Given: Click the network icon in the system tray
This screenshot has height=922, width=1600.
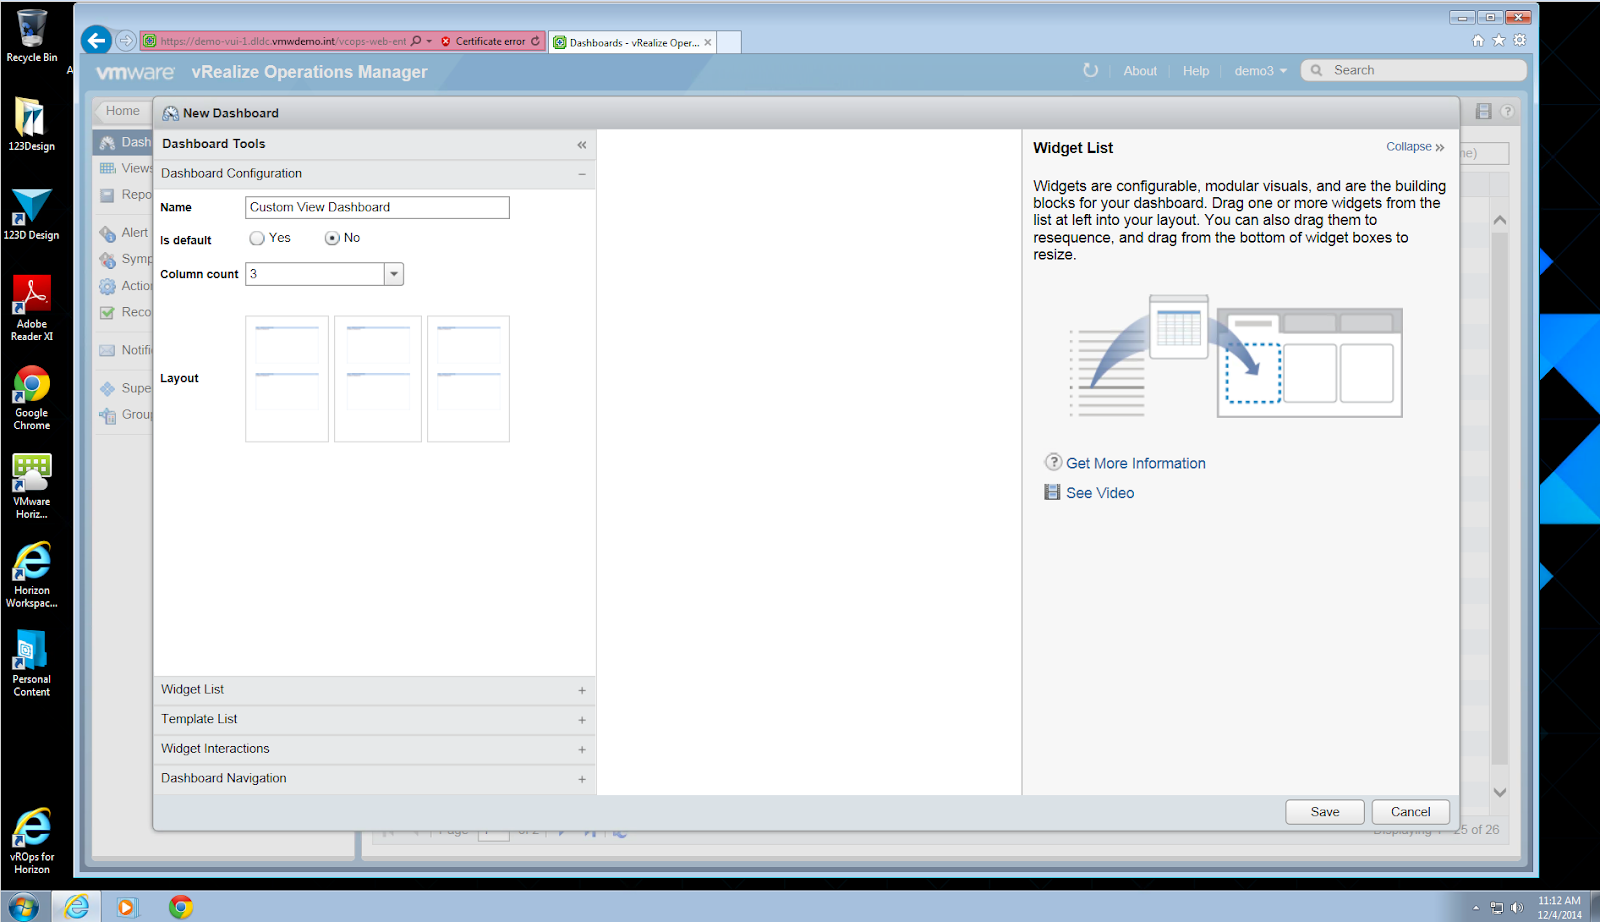Looking at the screenshot, I should [x=1497, y=908].
